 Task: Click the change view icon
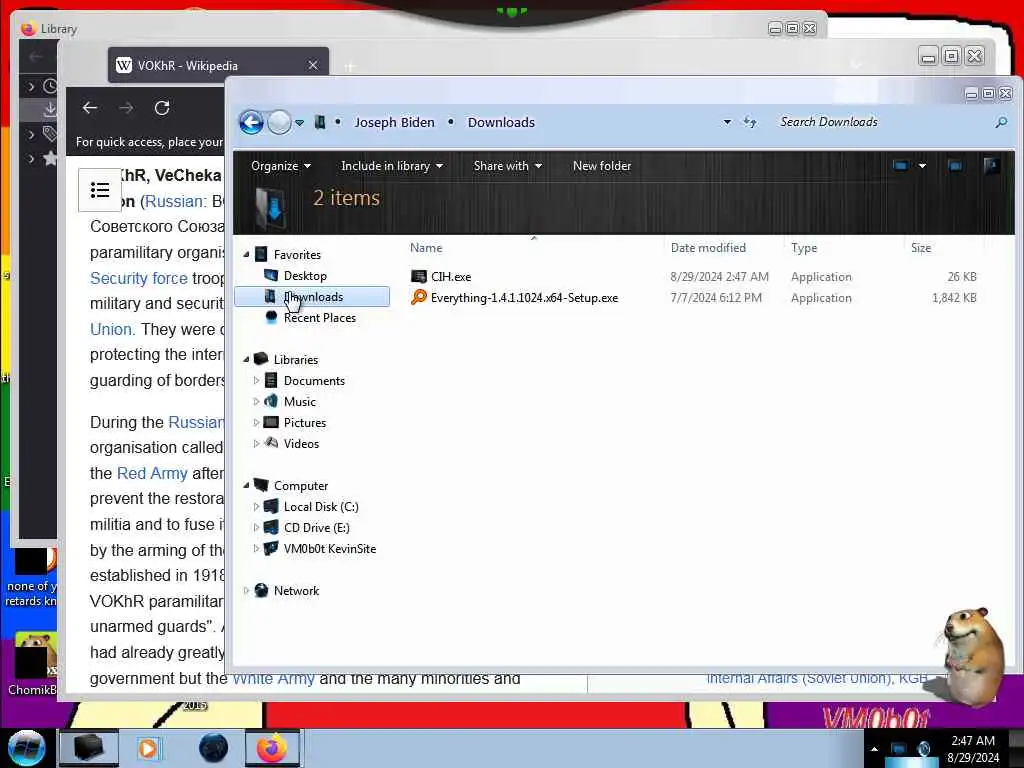(x=901, y=166)
